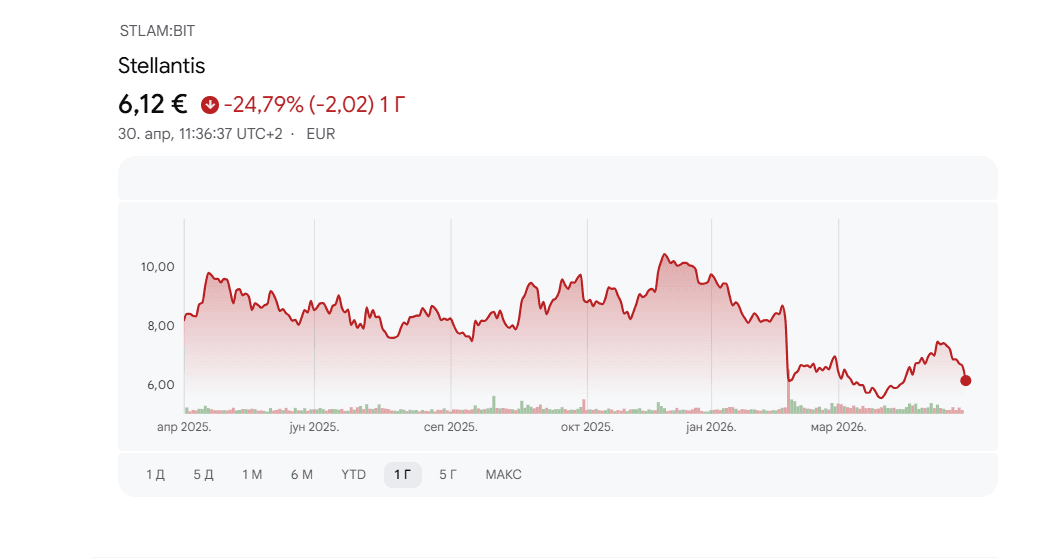Viewport: 1055px width, 560px height.
Task: Click the EUR currency label
Action: (x=321, y=134)
